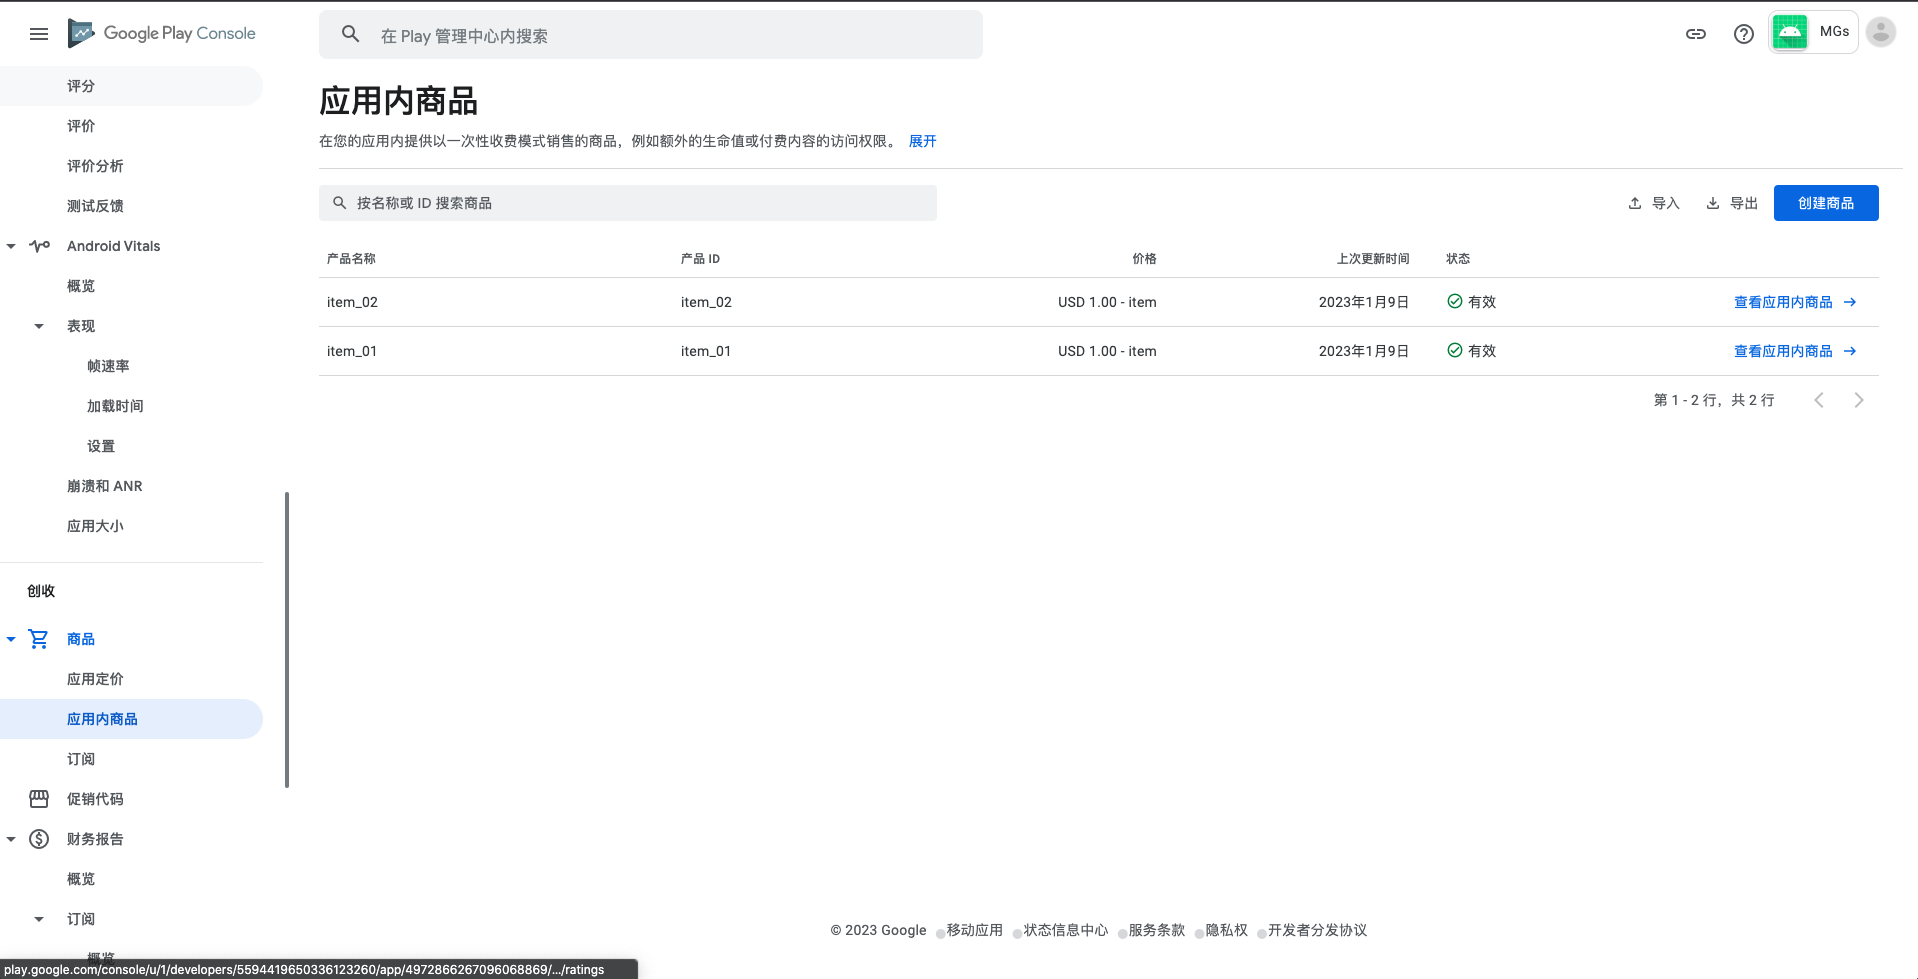
Task: Open the user account avatar
Action: pyautogui.click(x=1881, y=32)
